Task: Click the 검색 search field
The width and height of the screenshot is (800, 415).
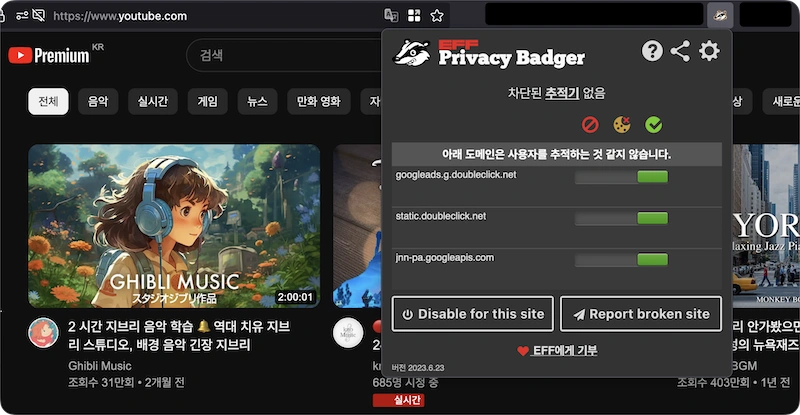Action: point(284,55)
